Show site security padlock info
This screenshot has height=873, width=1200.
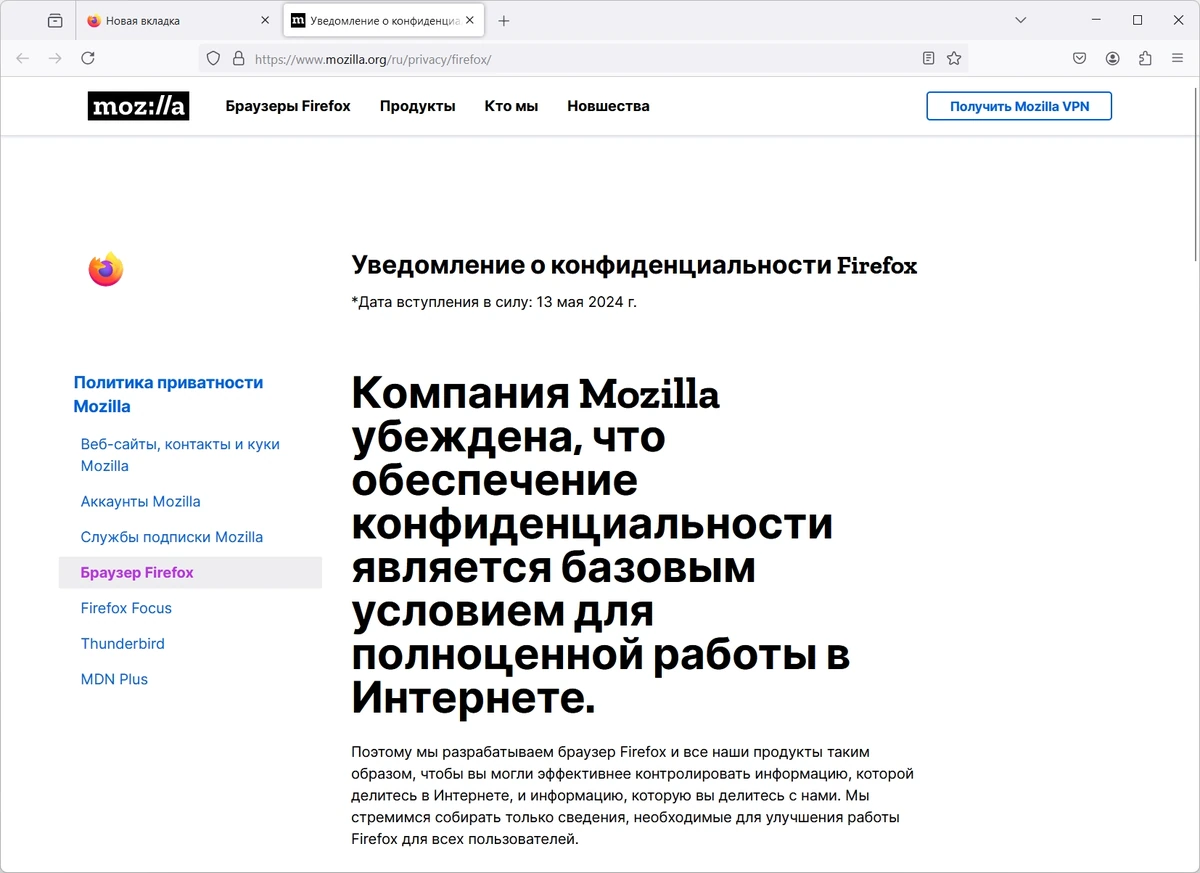point(238,59)
